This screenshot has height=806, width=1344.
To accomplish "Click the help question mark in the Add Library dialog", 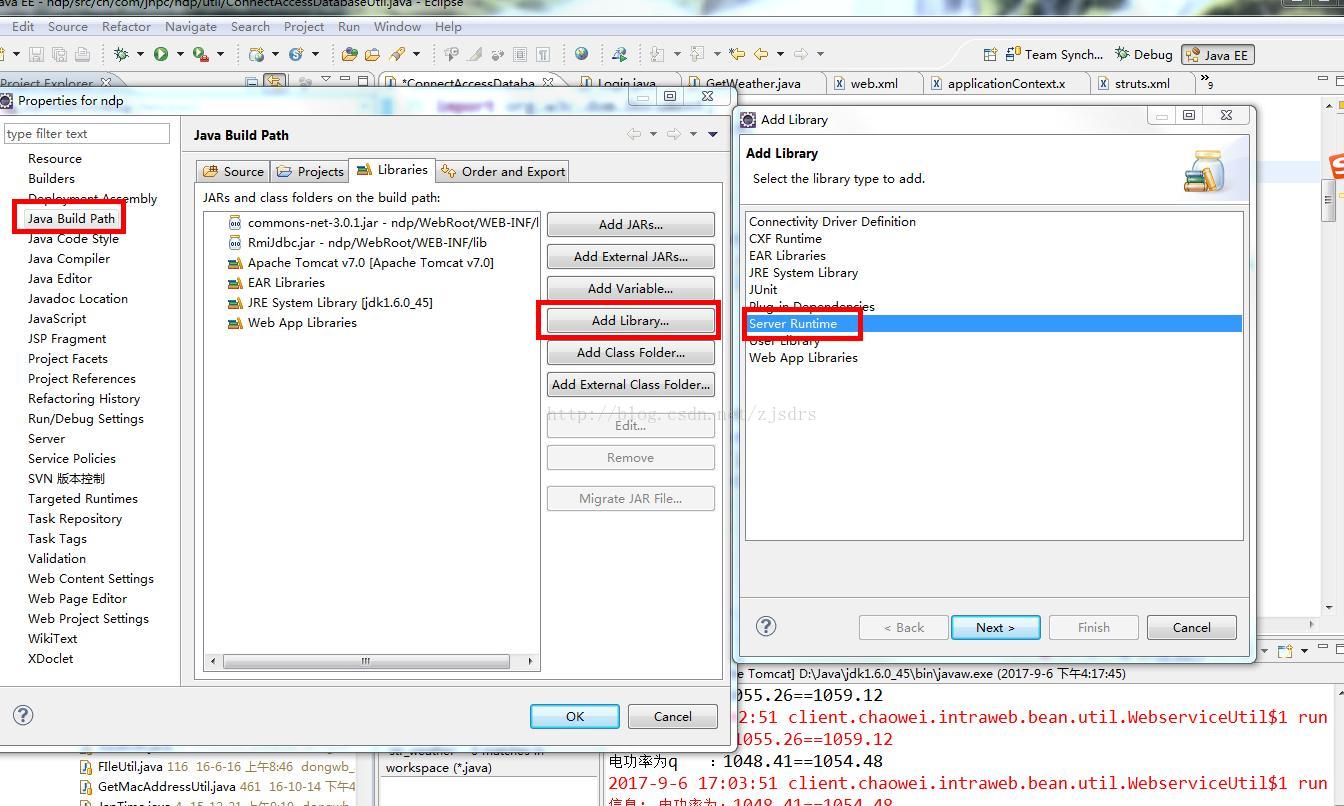I will click(766, 626).
